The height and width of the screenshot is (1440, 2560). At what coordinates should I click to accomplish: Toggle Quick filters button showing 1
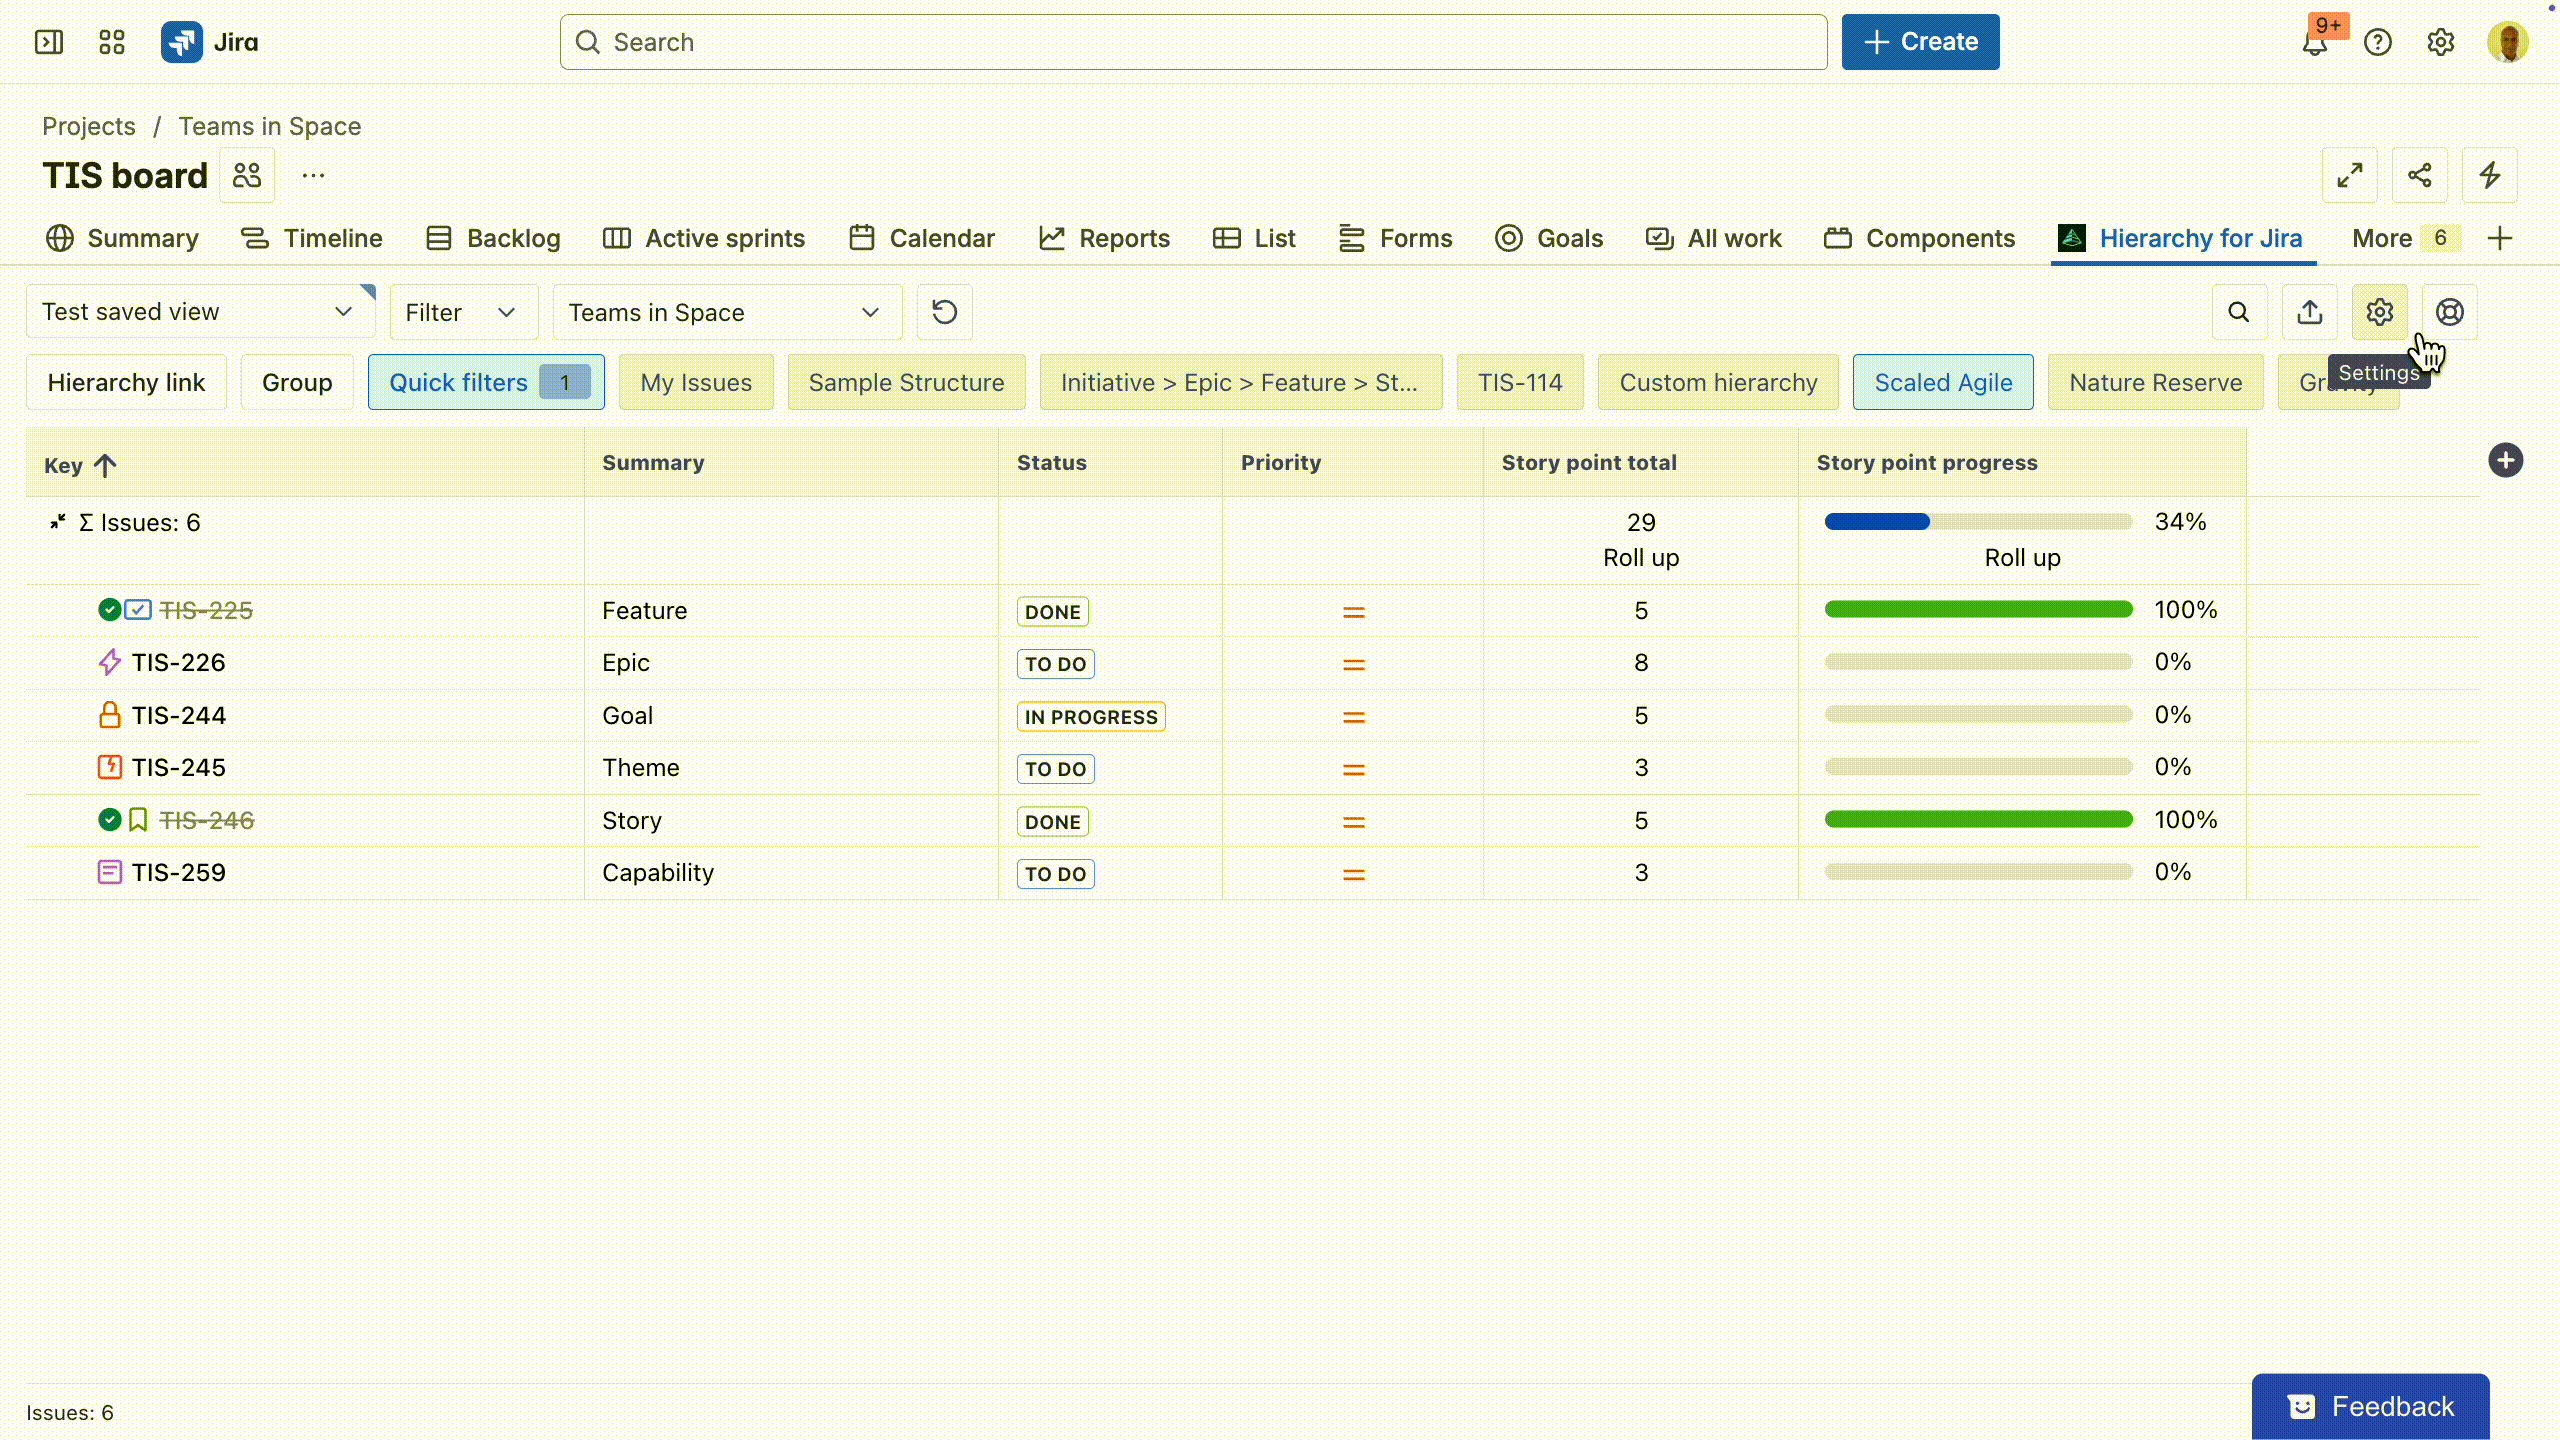pos(486,382)
